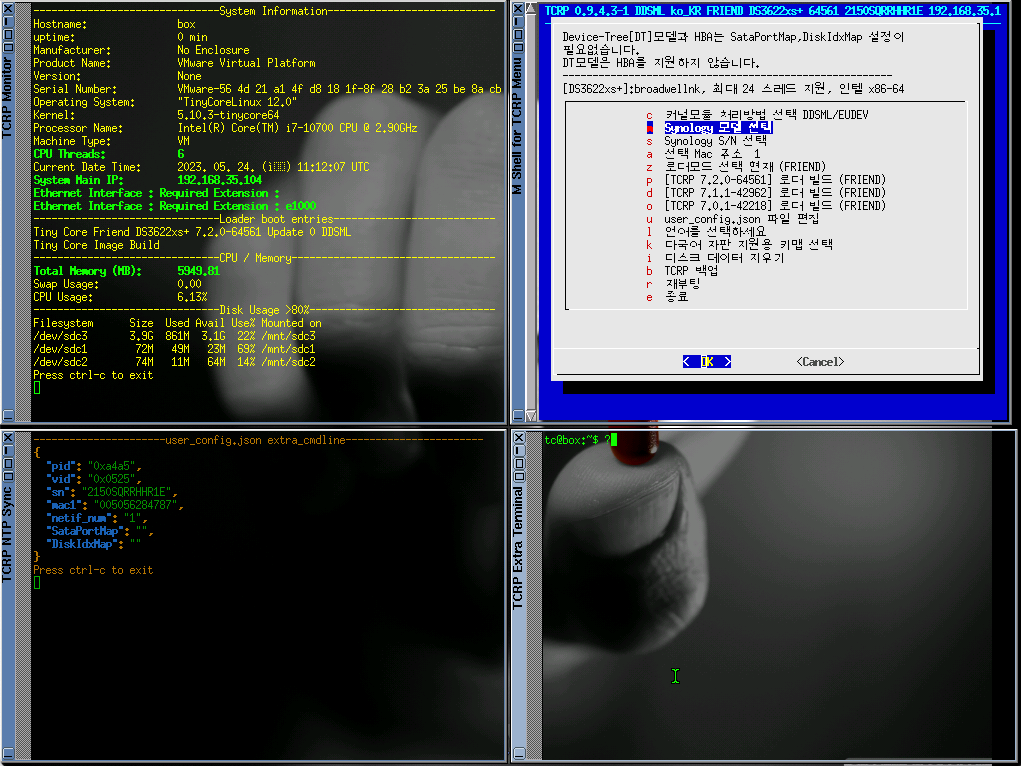1021x766 pixels.
Task: Confirm with the OK button
Action: pyautogui.click(x=707, y=362)
